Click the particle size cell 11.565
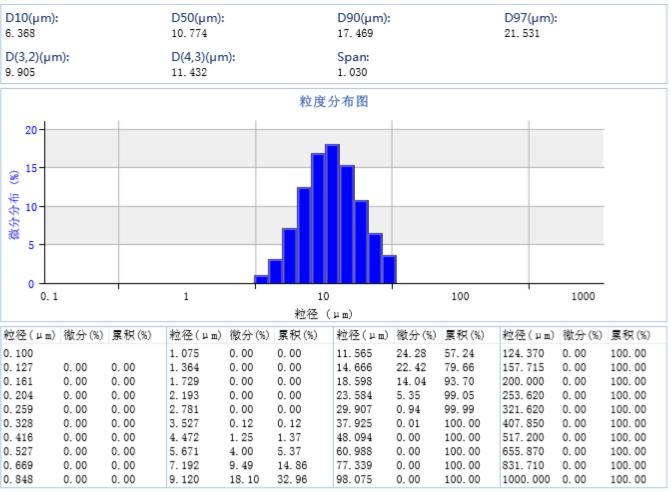 point(354,353)
